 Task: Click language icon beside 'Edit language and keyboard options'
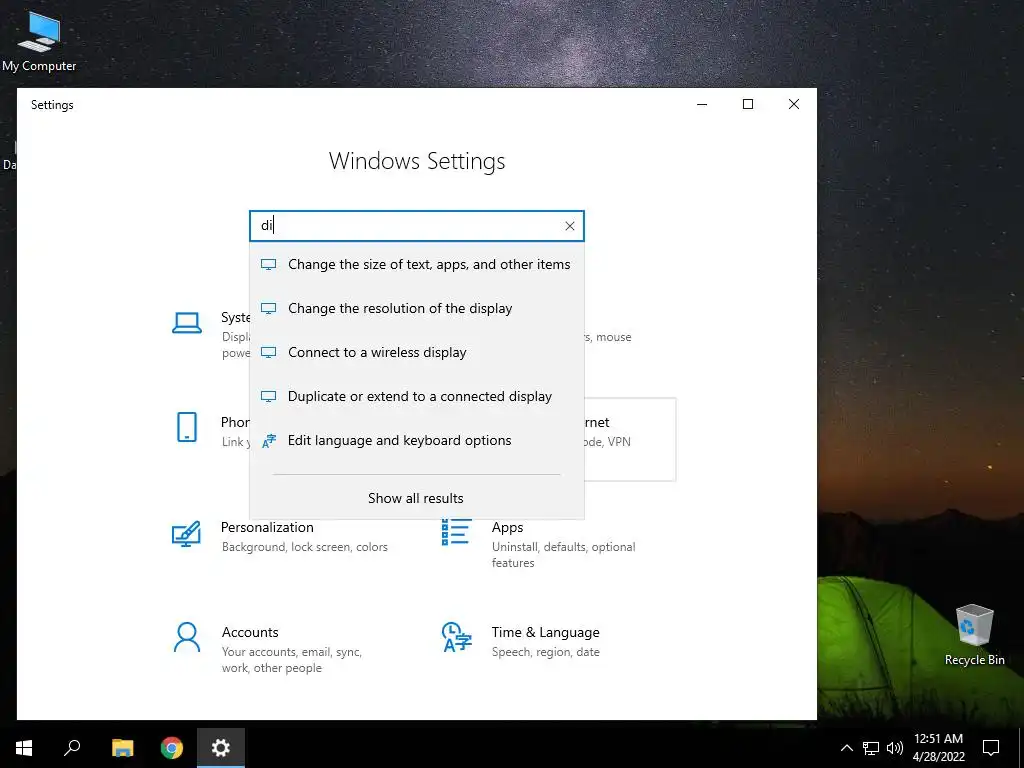coord(268,441)
